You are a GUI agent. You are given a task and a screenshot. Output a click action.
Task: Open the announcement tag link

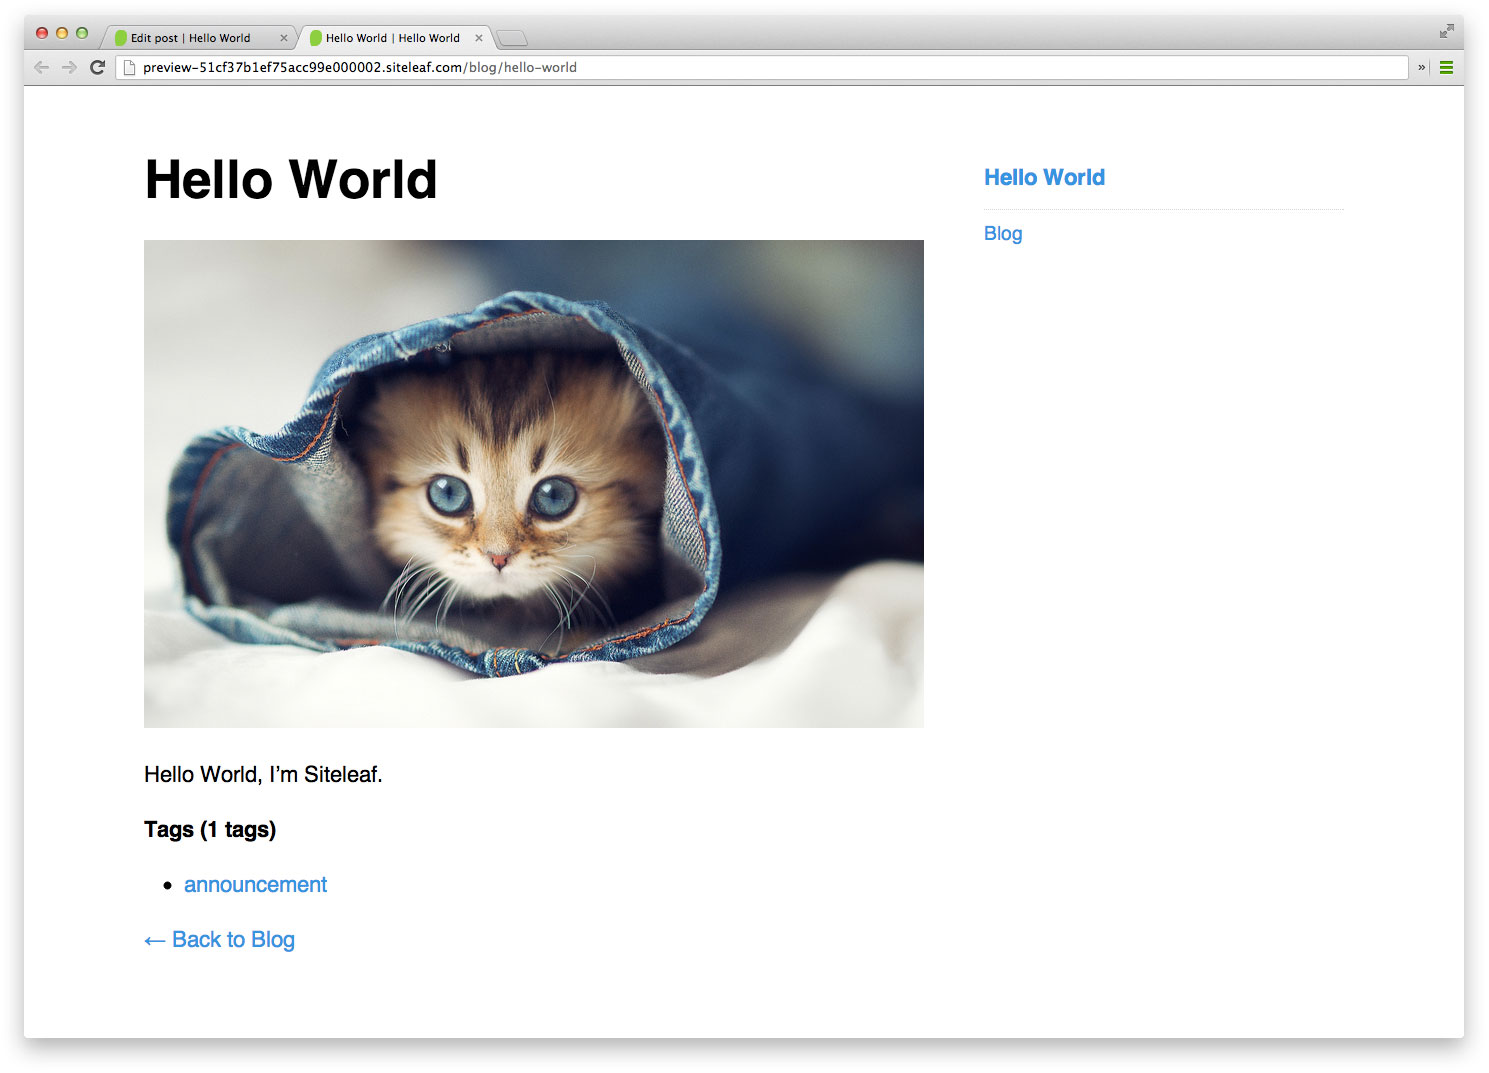(255, 884)
